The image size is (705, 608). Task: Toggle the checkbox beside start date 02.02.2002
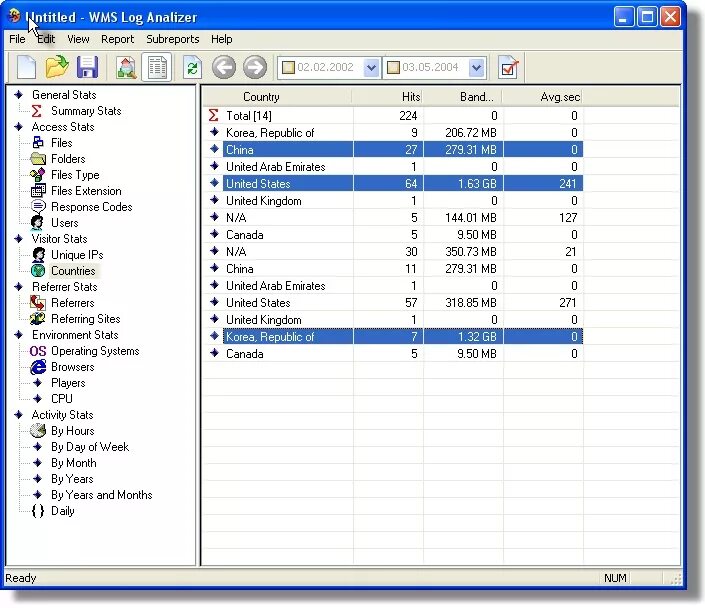point(288,67)
